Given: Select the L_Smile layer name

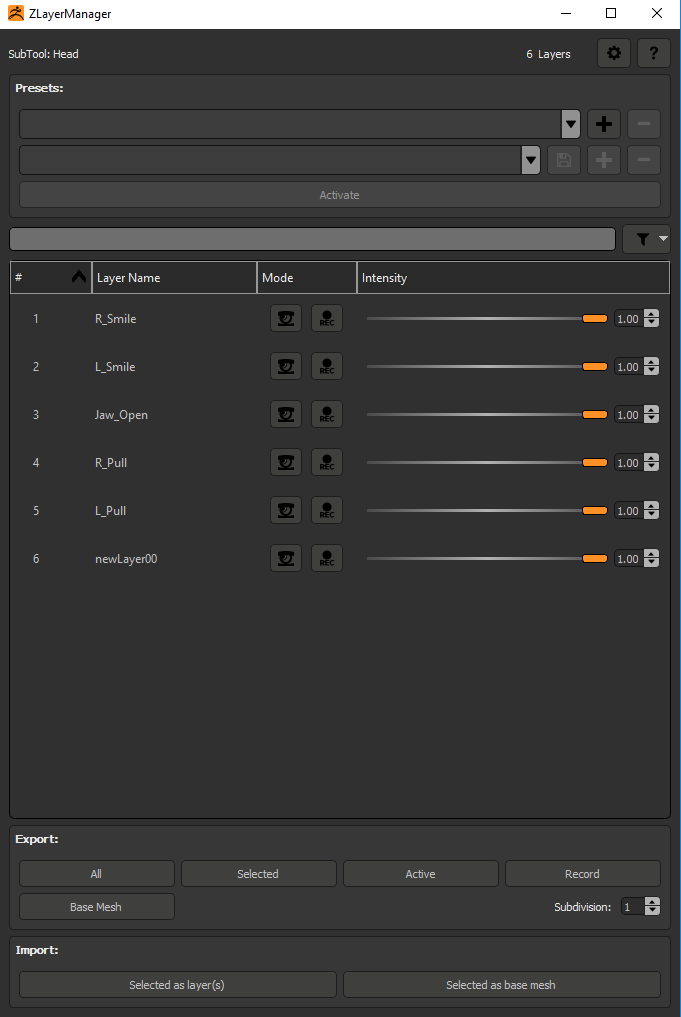Looking at the screenshot, I should coord(115,366).
